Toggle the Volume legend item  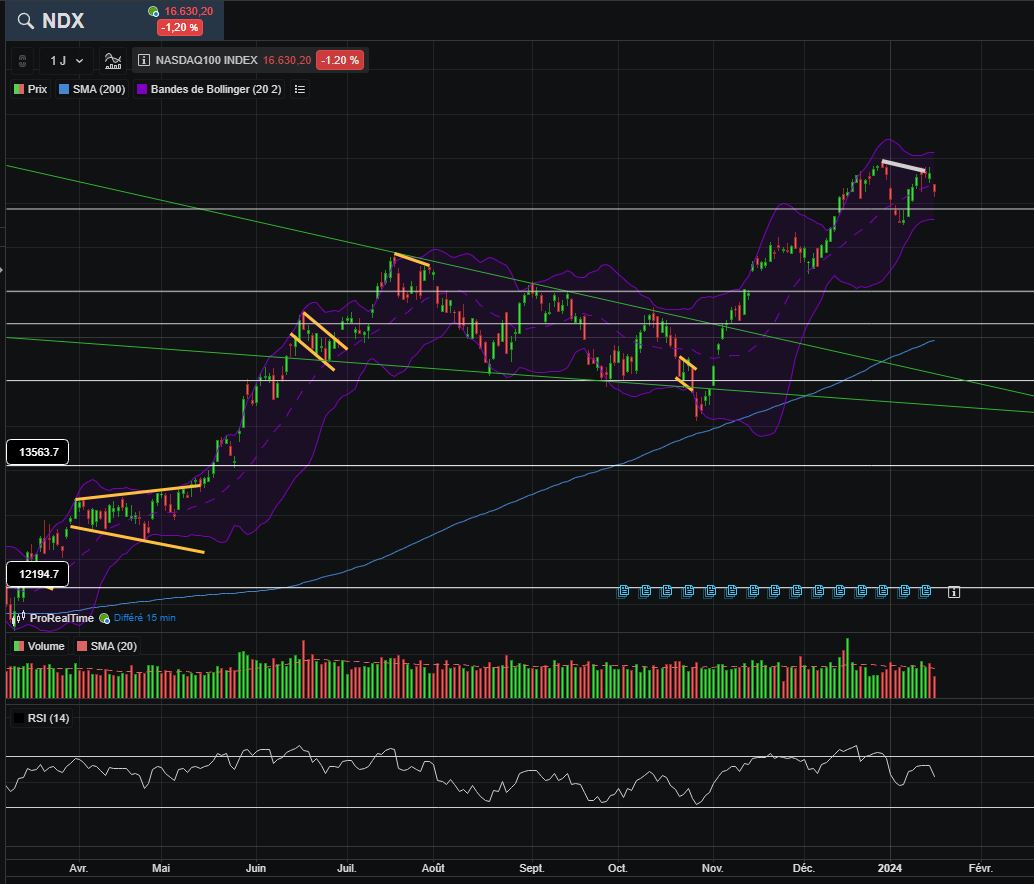point(40,646)
